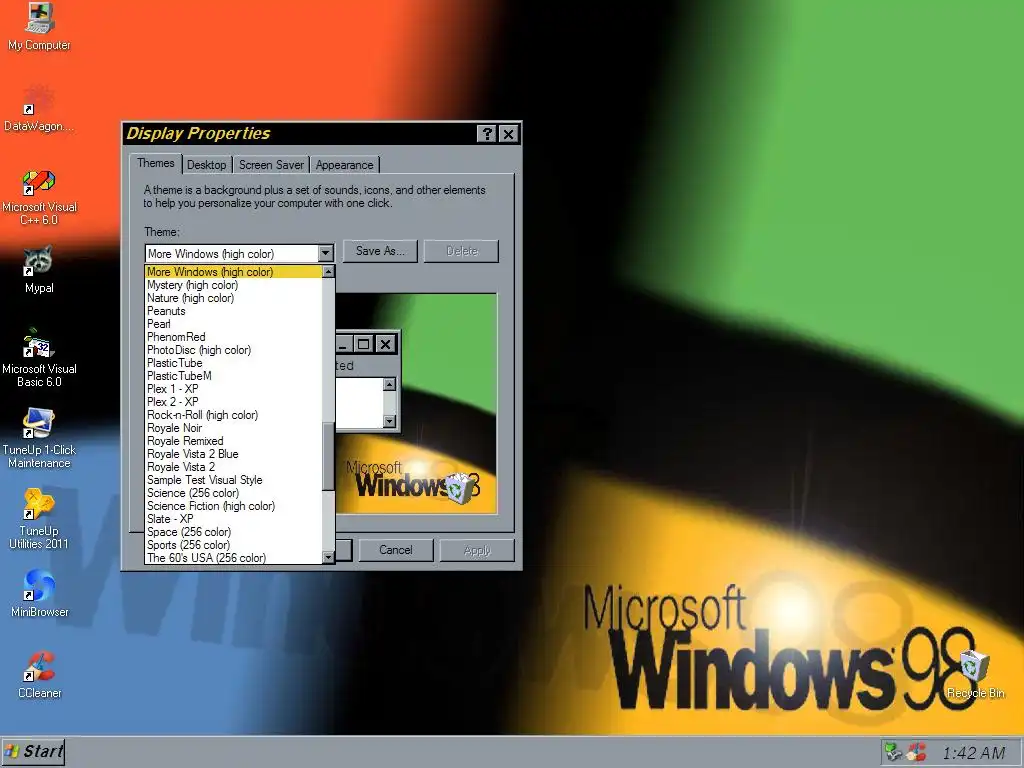Click the Apply button
Screen dimensions: 1024x768
tap(477, 550)
